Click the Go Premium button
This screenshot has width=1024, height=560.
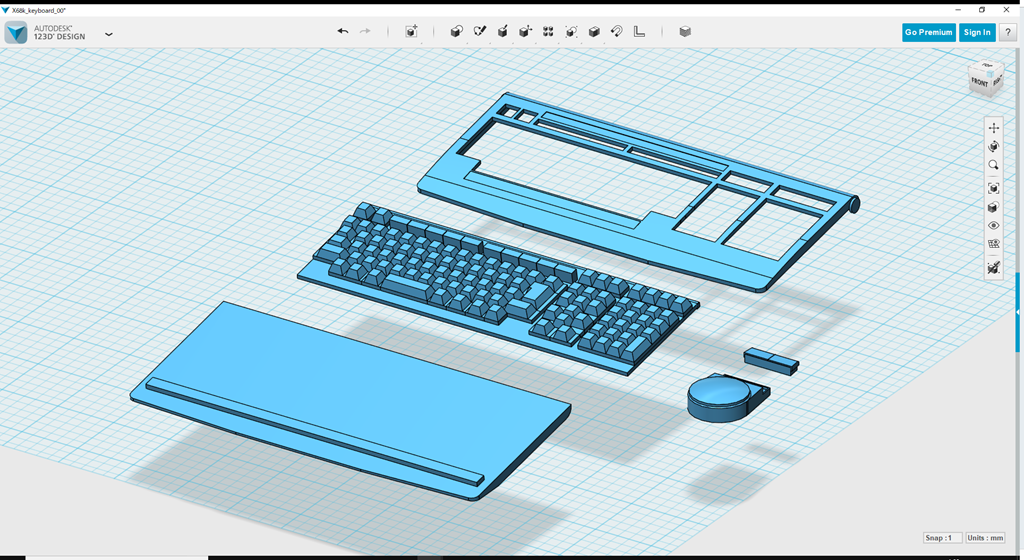(x=928, y=32)
